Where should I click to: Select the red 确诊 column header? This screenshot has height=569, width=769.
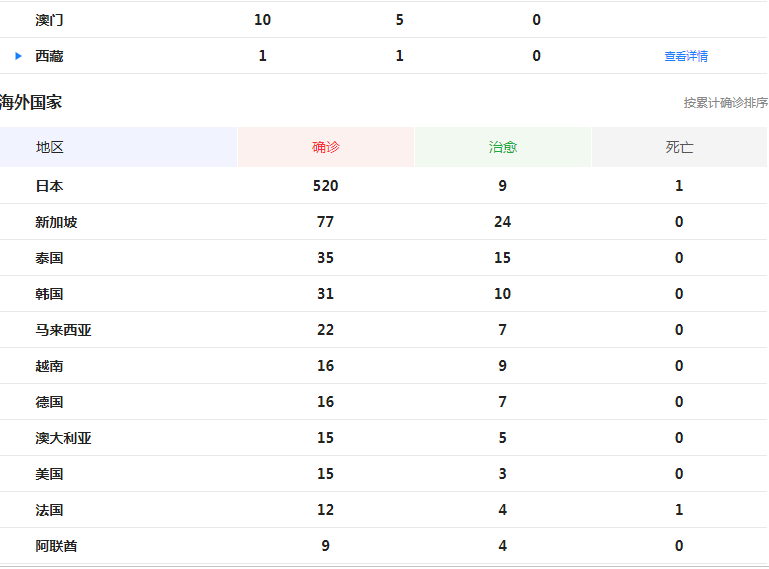coord(326,147)
